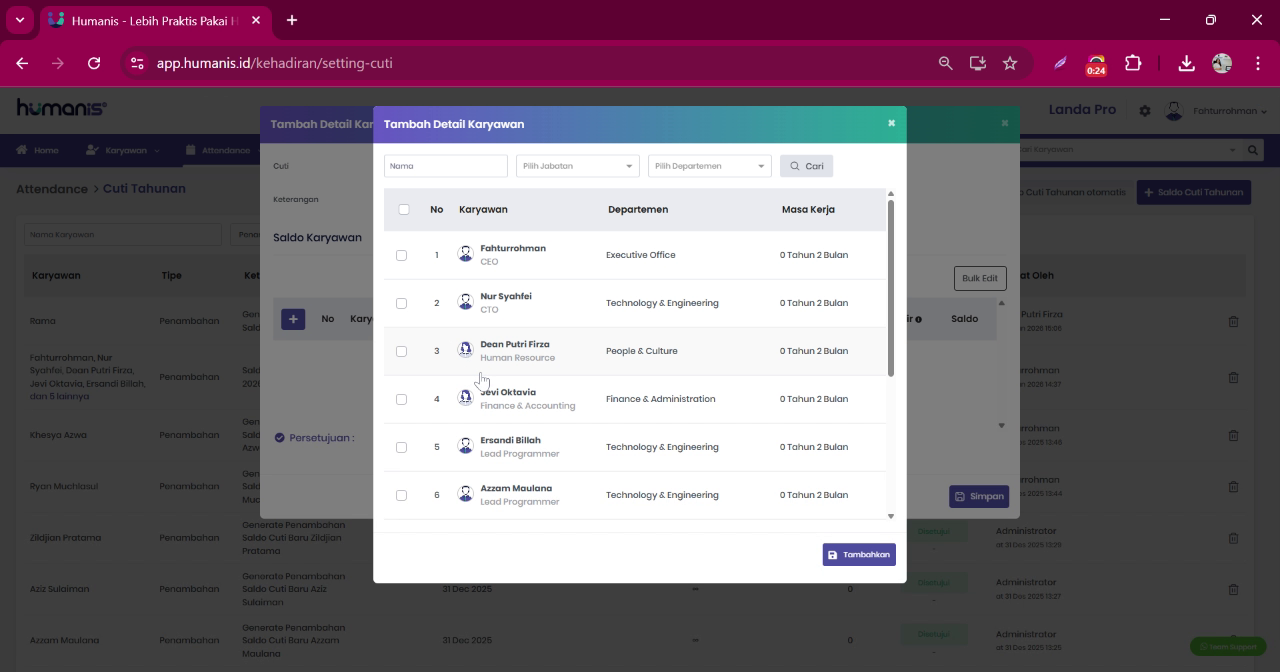This screenshot has width=1280, height=672.
Task: Click the Tambahkan button
Action: tap(859, 554)
